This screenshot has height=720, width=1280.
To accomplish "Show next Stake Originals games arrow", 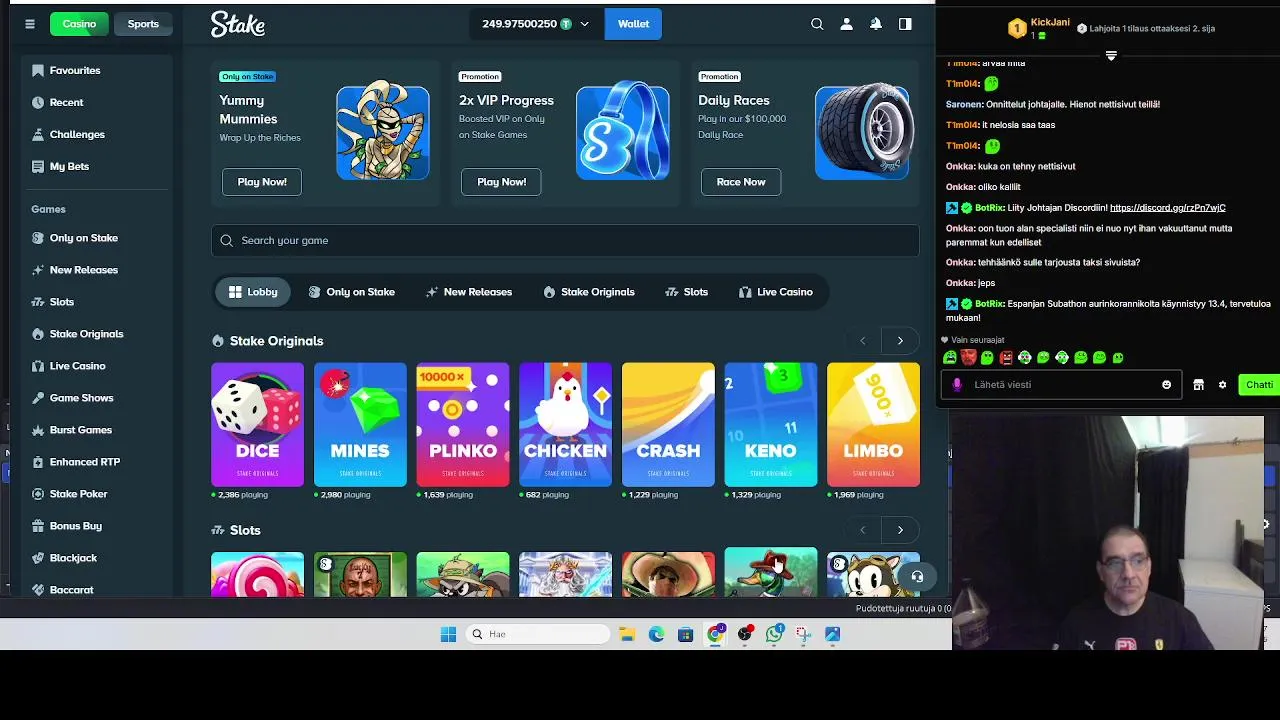I will pos(900,341).
